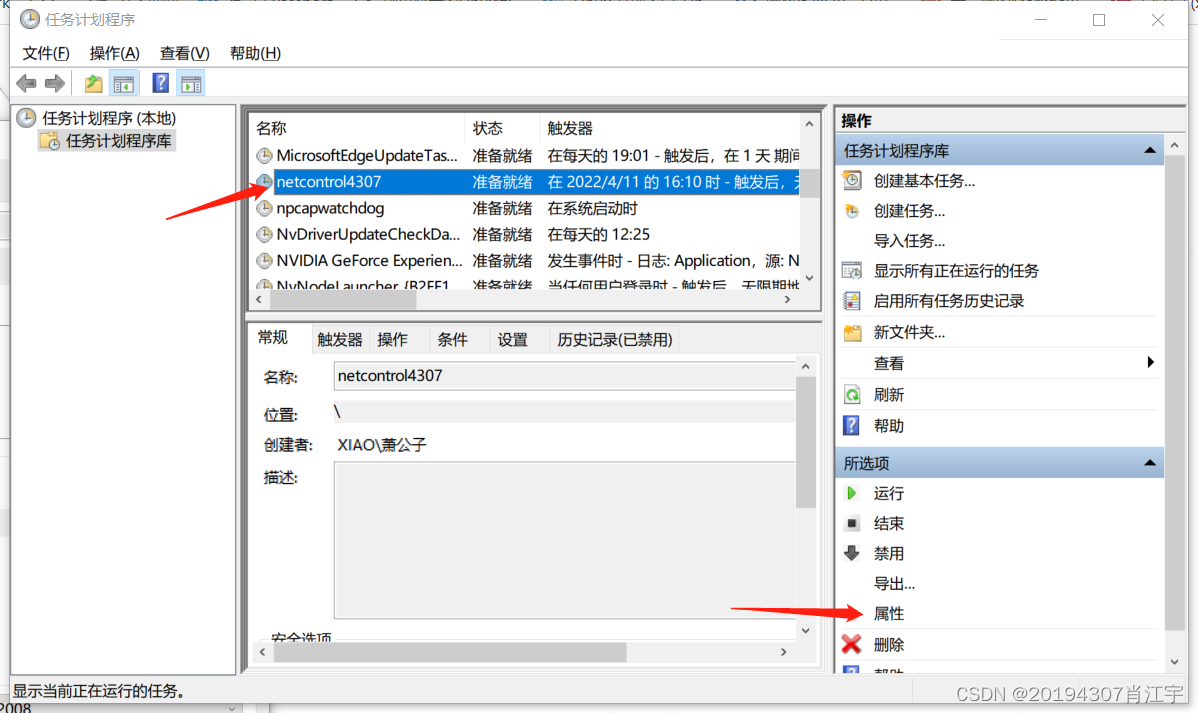Click the forward arrow toolbar icon
Screen dimensions: 1198x713
point(54,83)
